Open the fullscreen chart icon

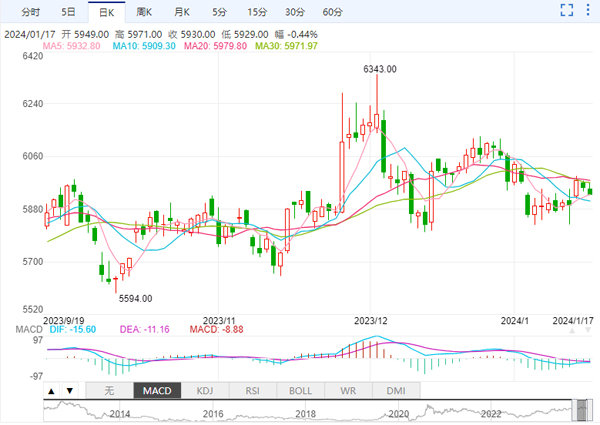pos(567,10)
